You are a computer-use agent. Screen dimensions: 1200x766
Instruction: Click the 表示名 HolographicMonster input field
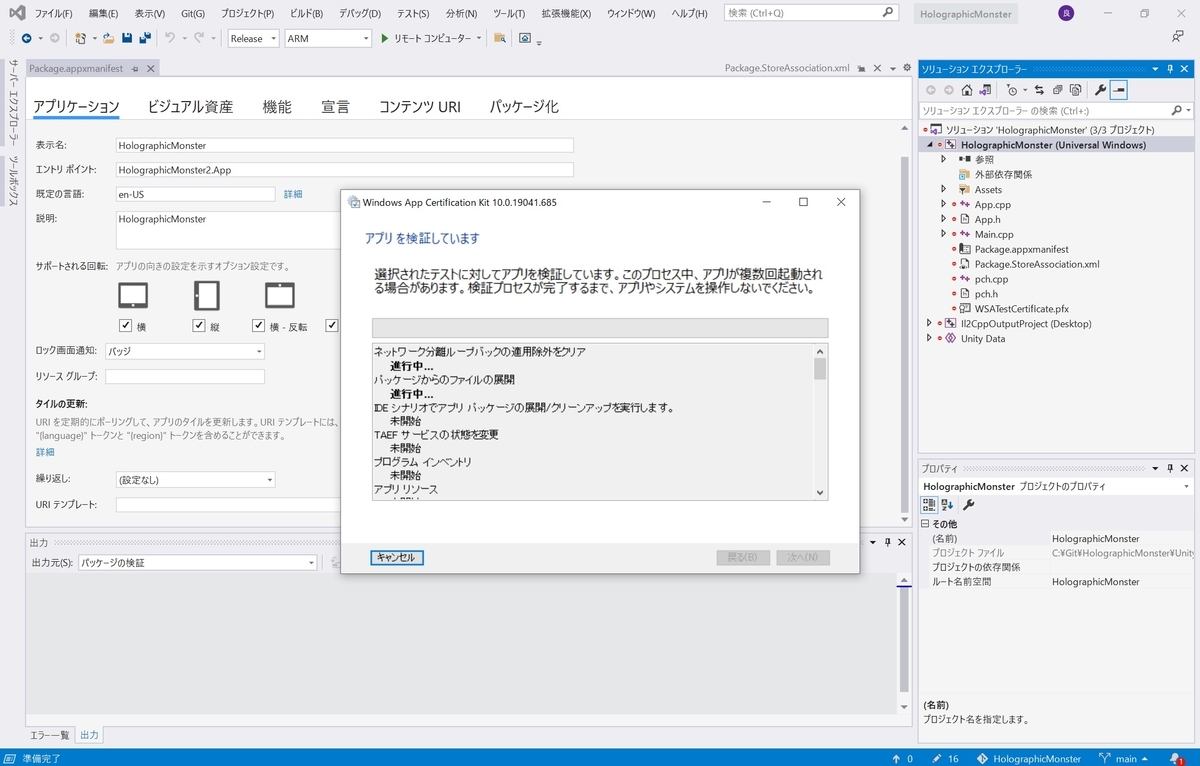[x=344, y=145]
